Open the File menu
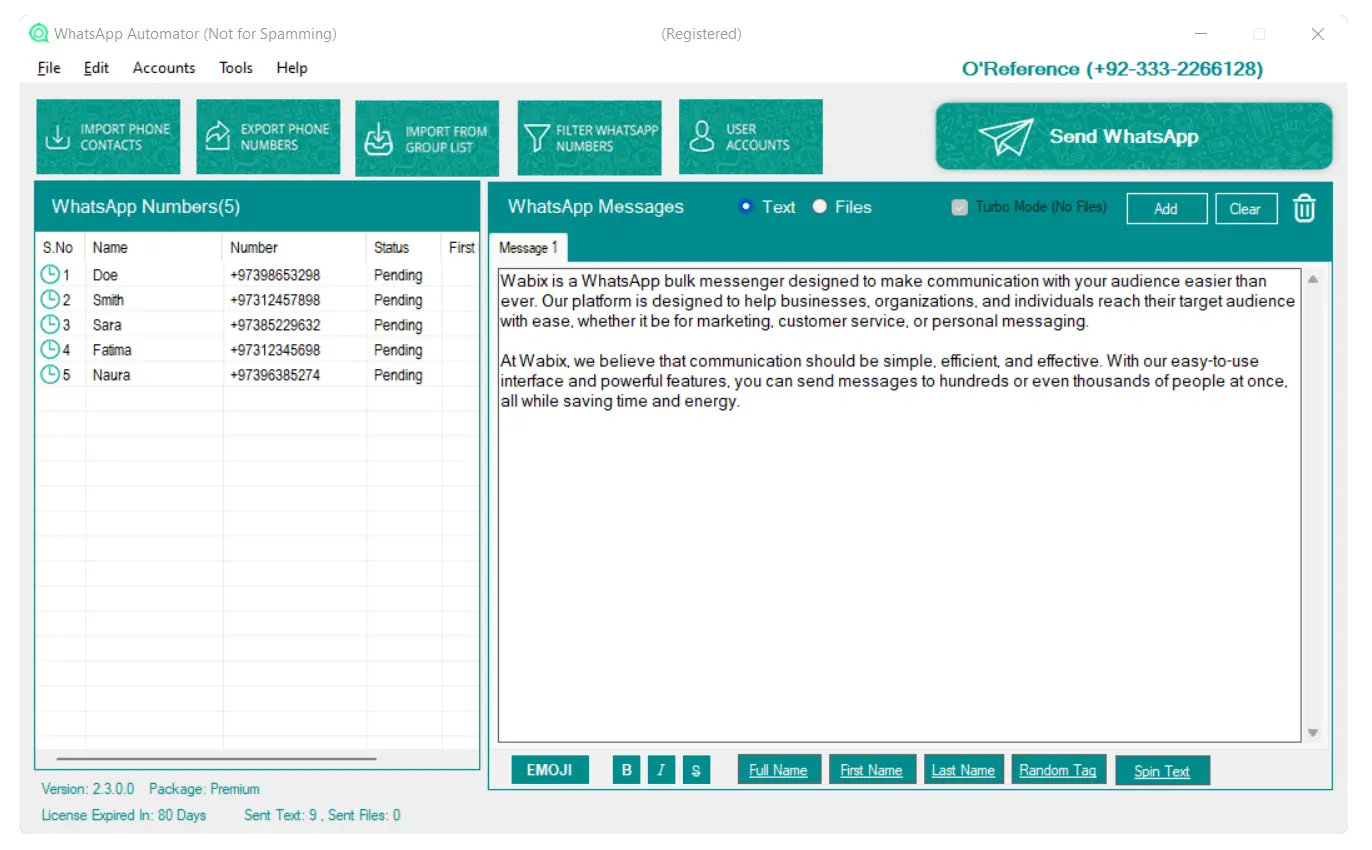This screenshot has width=1372, height=850. pyautogui.click(x=49, y=68)
